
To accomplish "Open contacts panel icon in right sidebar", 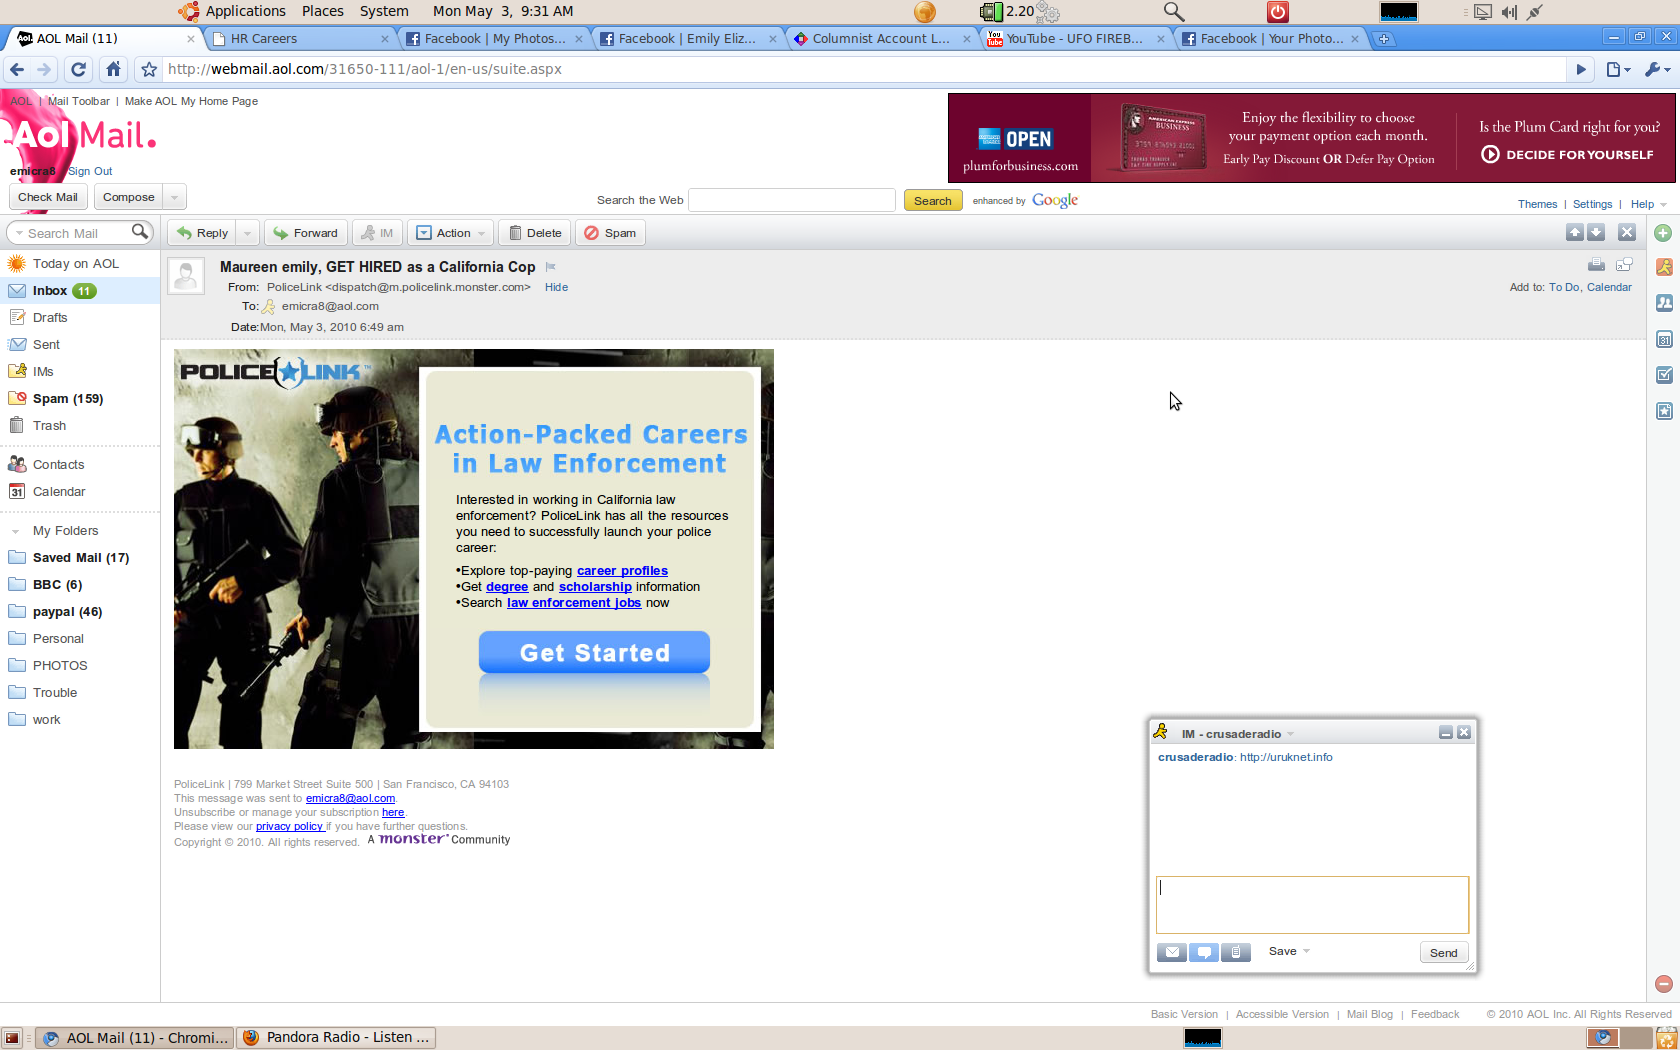I will 1664,303.
